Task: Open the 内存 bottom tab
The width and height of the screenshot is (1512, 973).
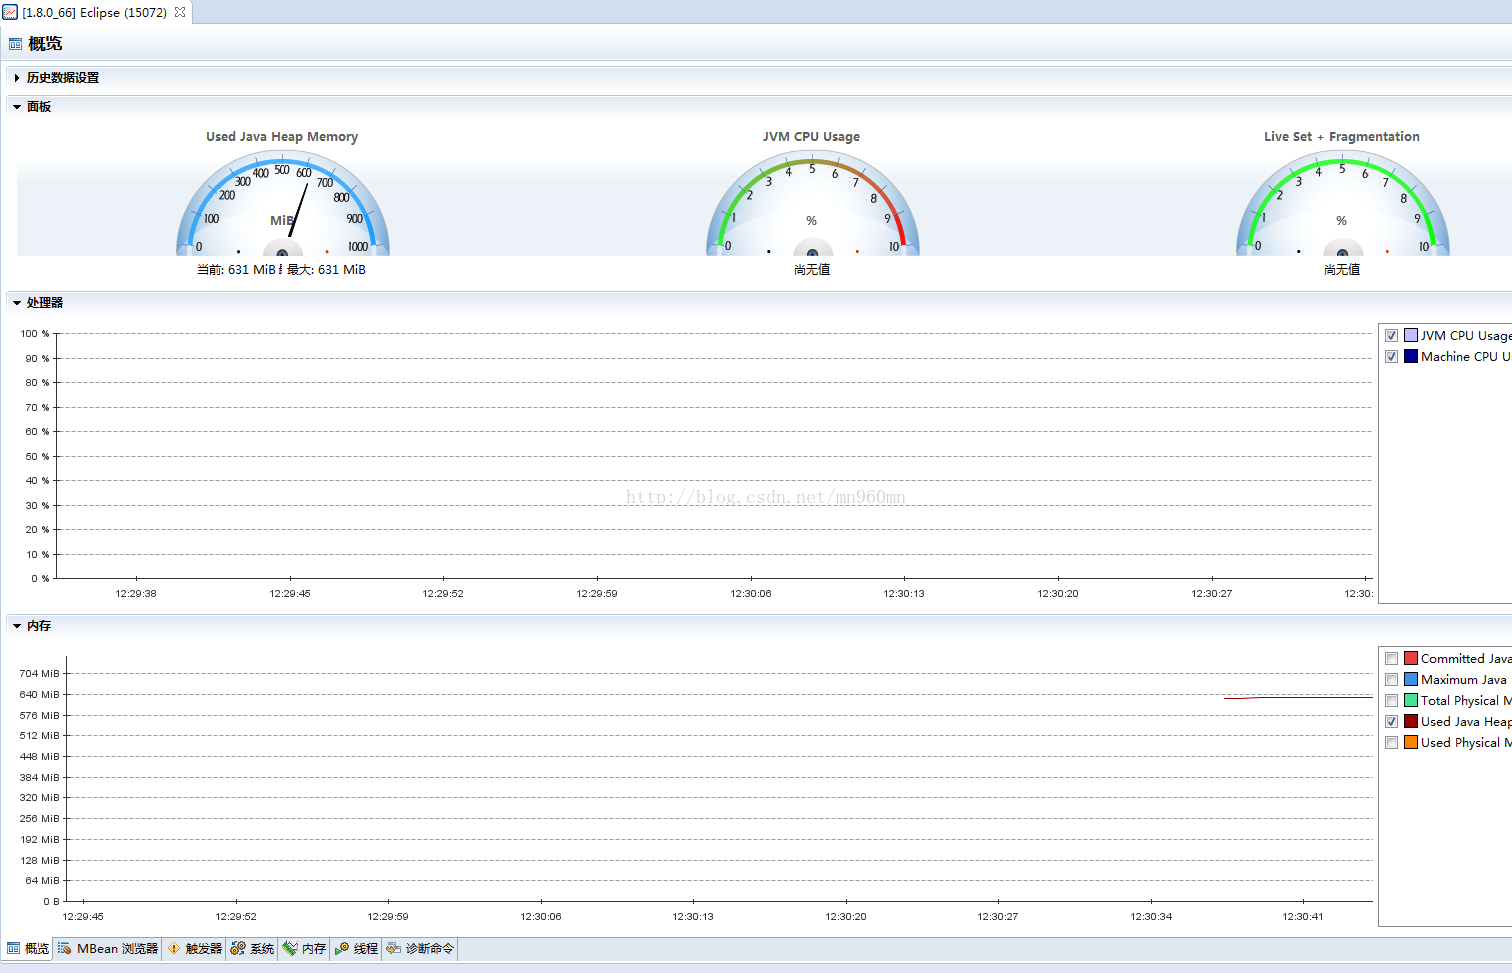Action: coord(304,949)
